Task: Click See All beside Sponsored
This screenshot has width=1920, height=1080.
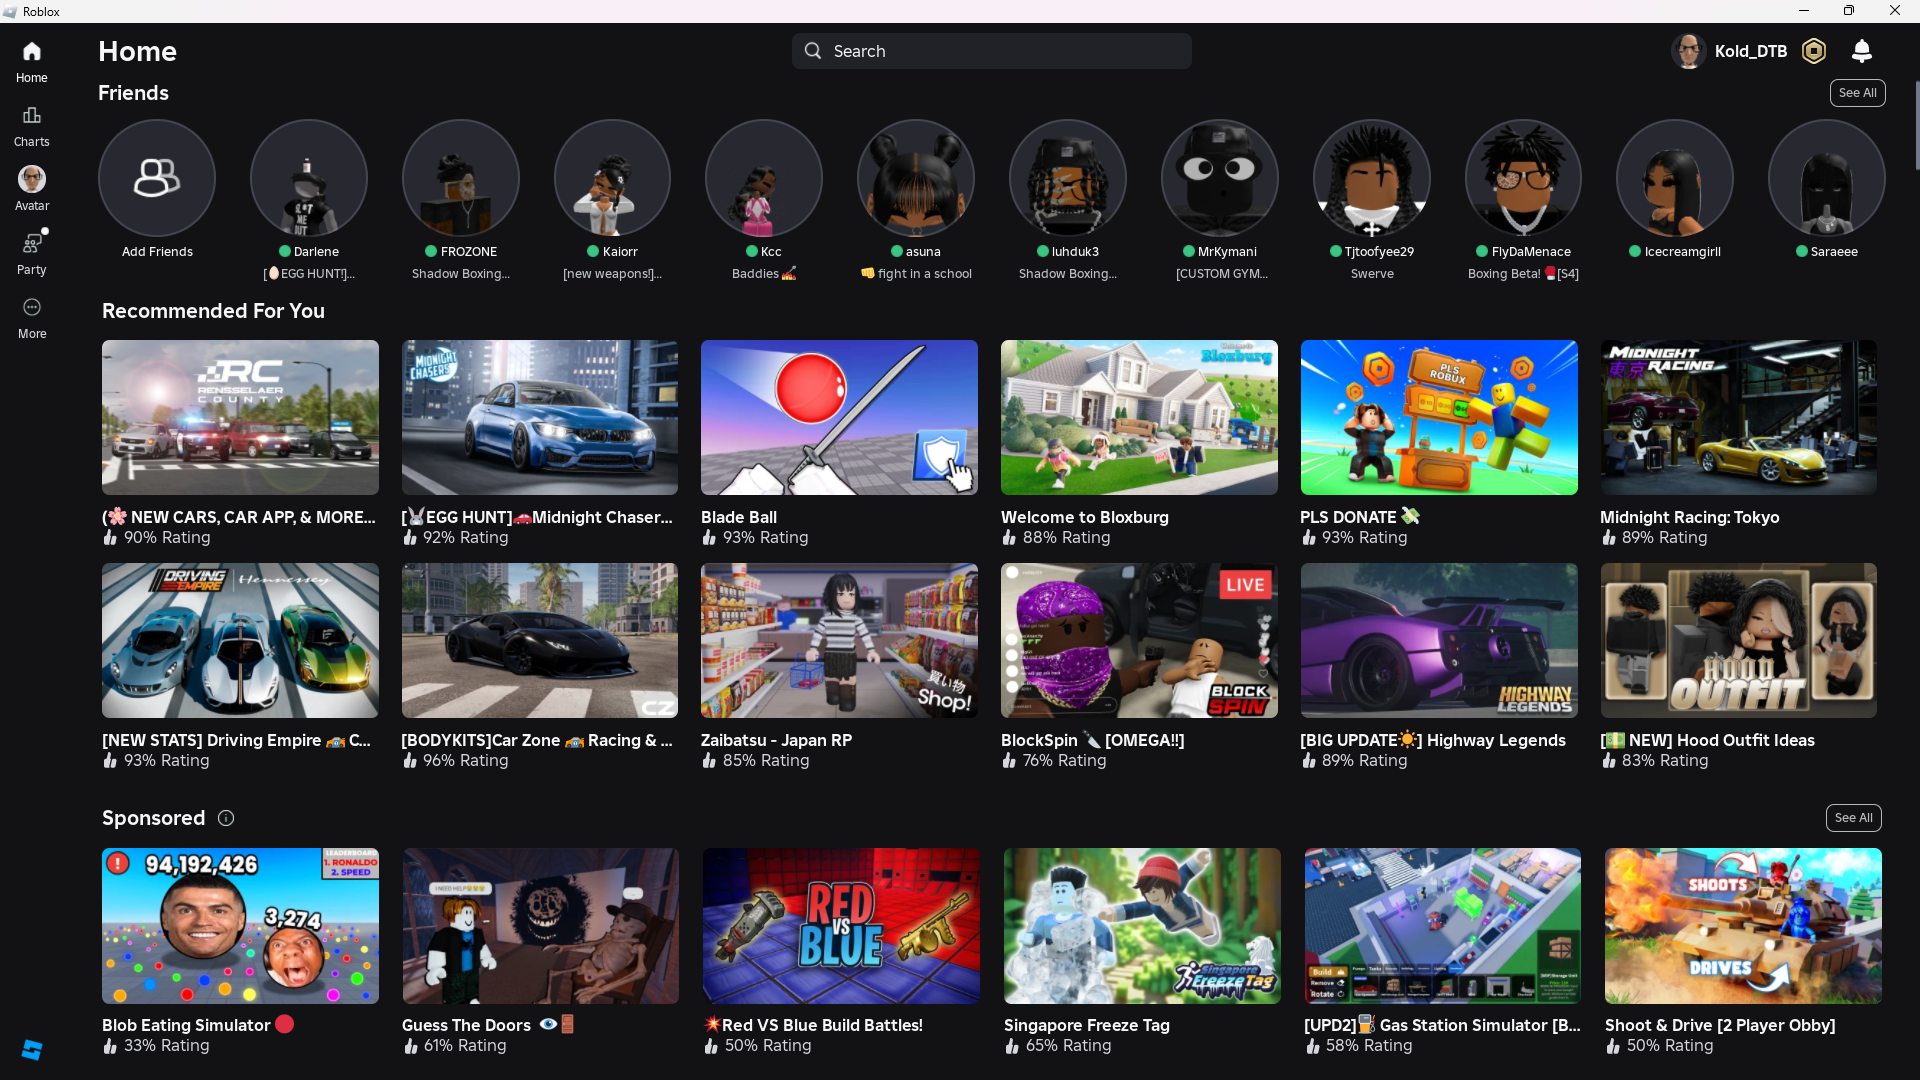Action: pos(1853,818)
